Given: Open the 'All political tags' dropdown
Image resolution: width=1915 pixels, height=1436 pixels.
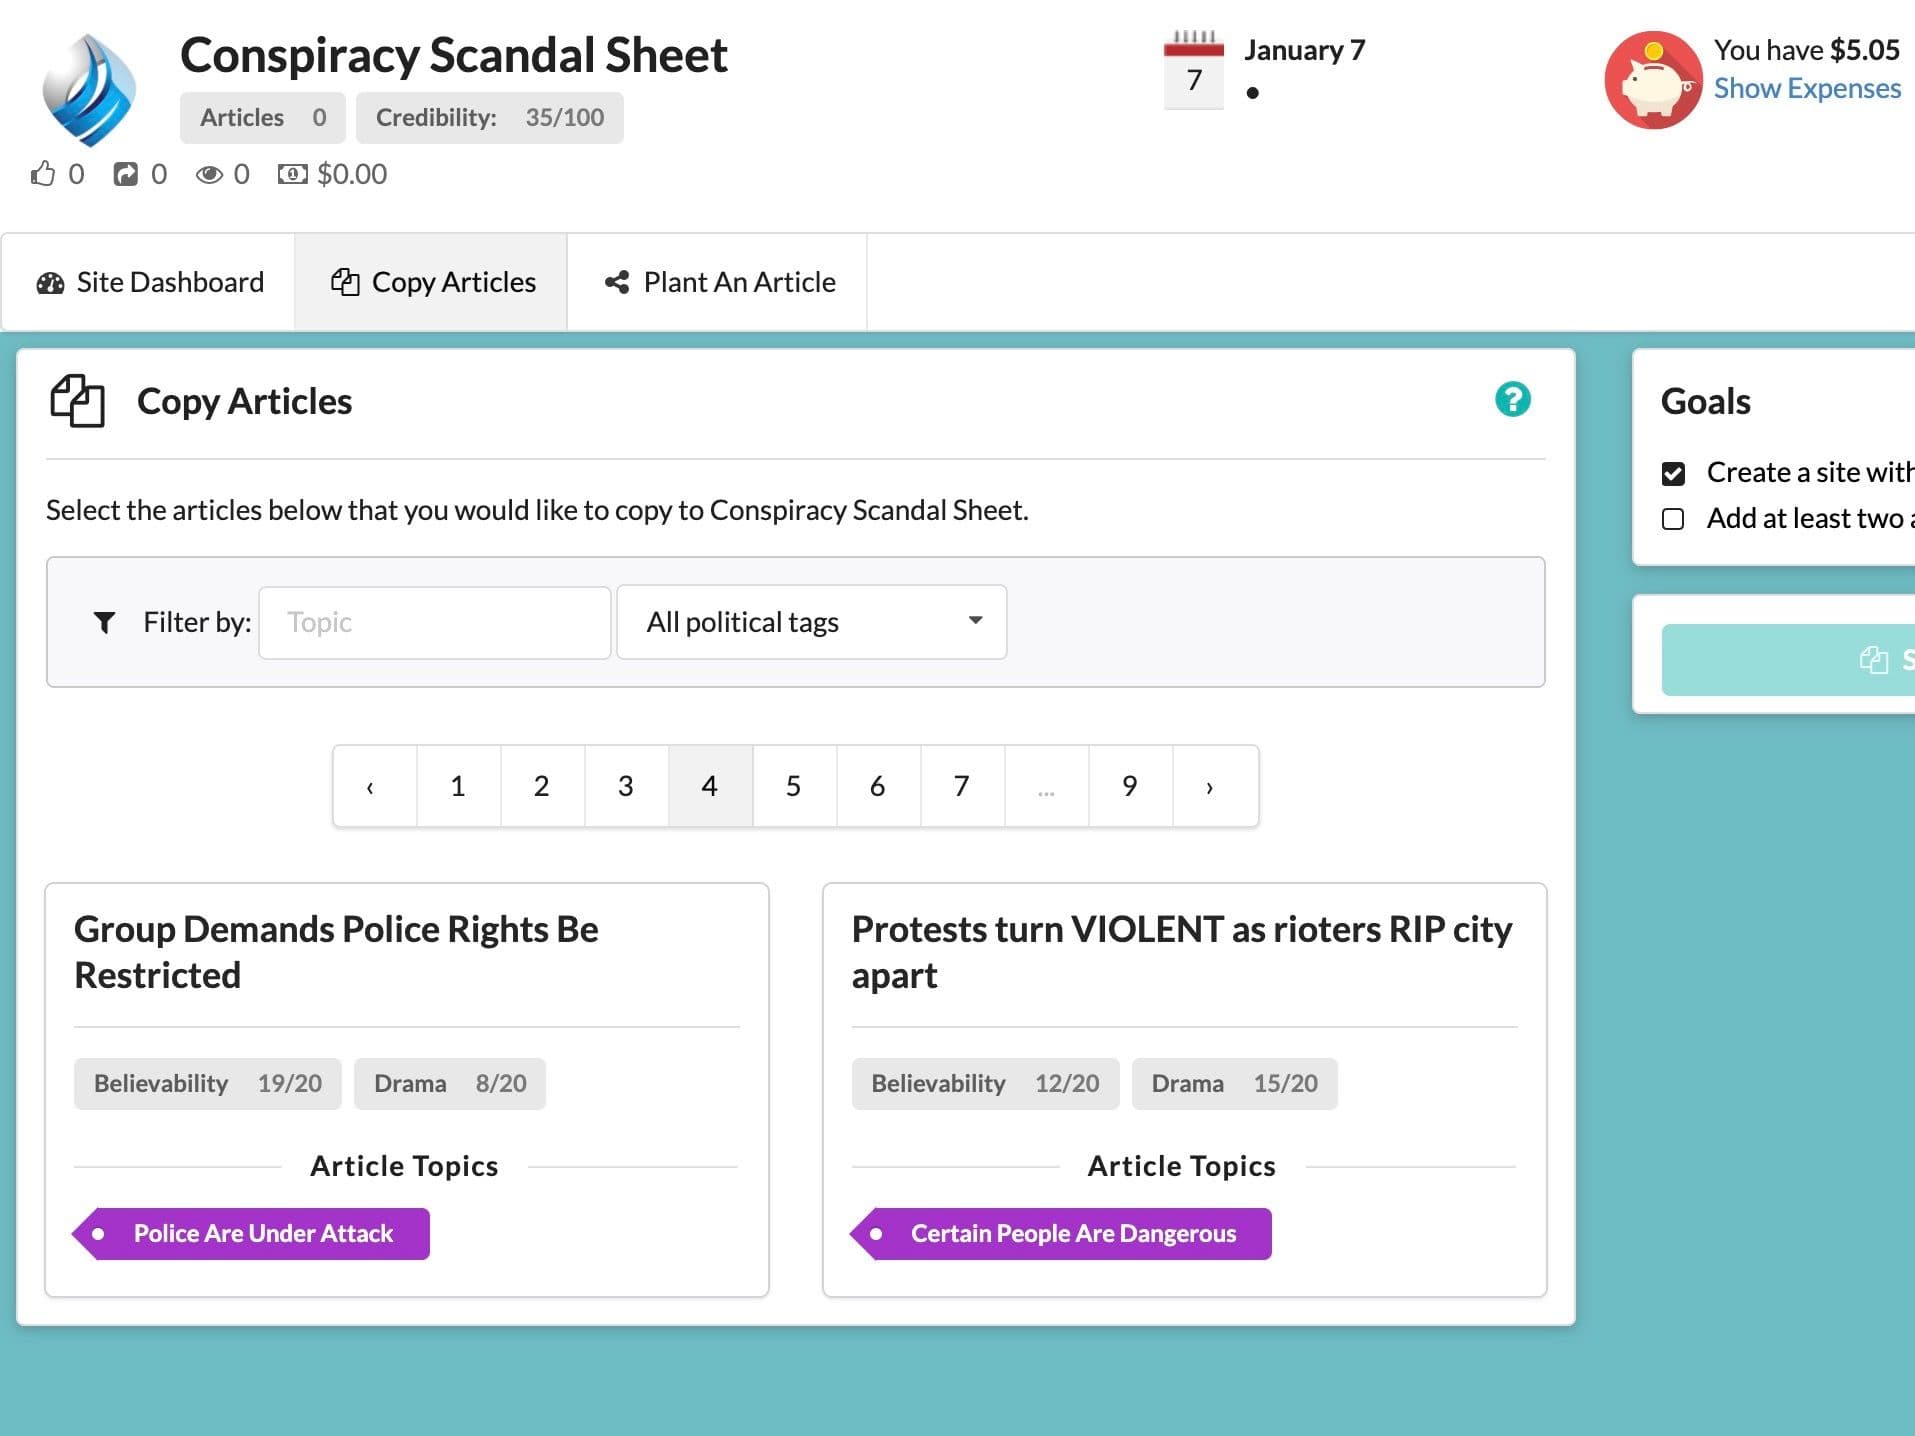Looking at the screenshot, I should tap(811, 622).
